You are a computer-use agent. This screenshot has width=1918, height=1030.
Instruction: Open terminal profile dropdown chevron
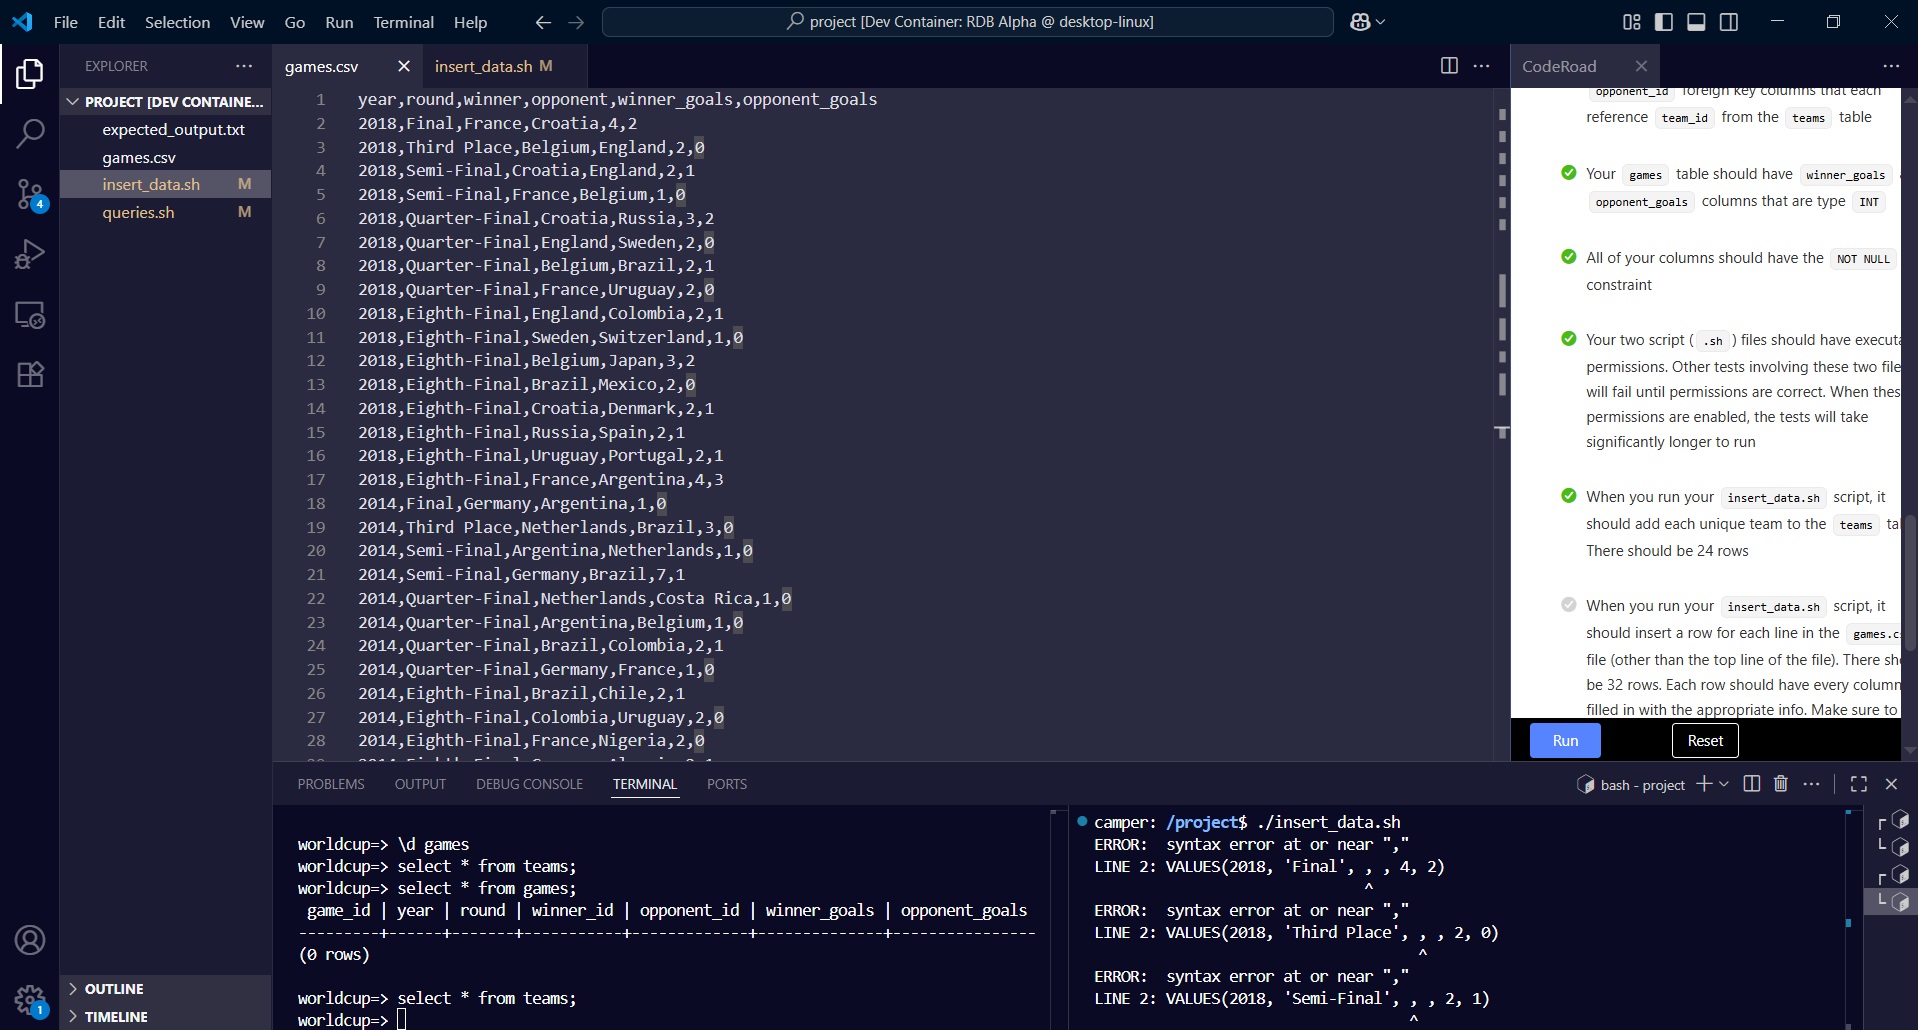pyautogui.click(x=1724, y=784)
